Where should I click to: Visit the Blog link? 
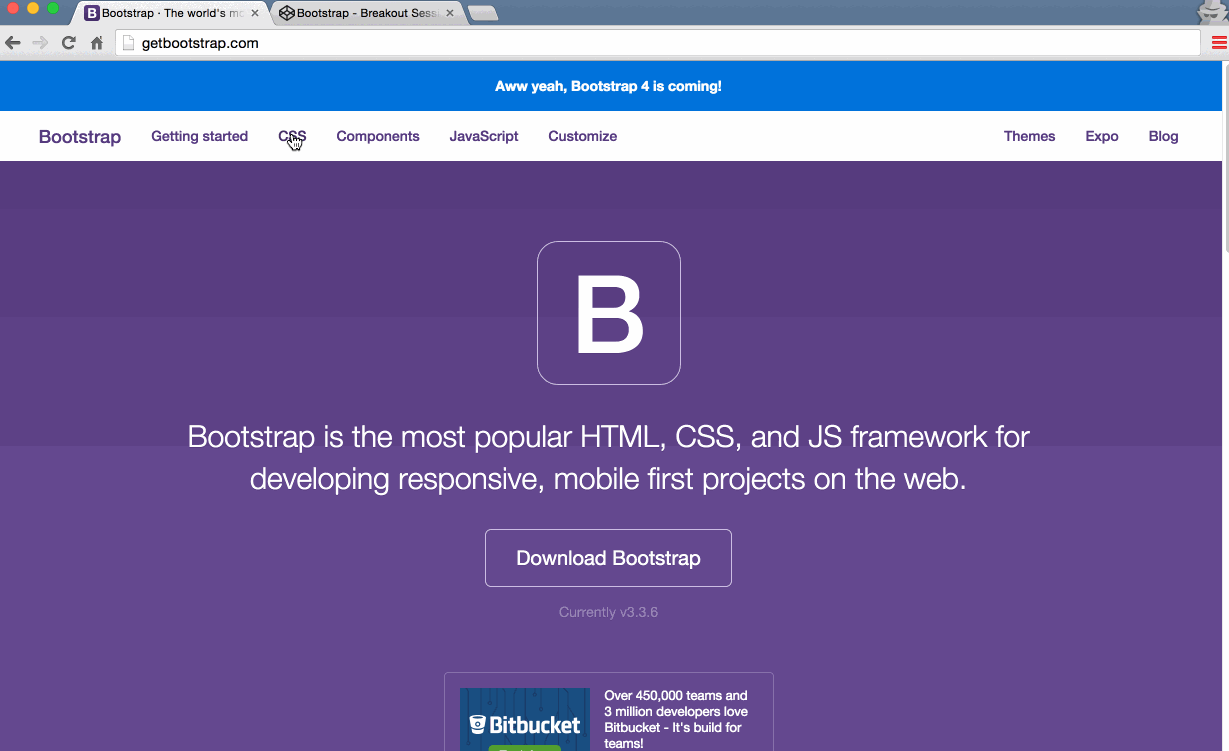click(x=1163, y=136)
